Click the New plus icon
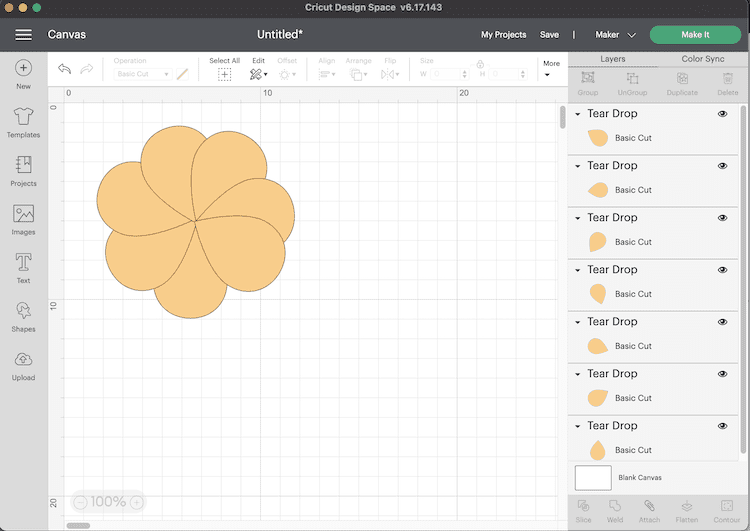This screenshot has width=750, height=531. coord(23,69)
